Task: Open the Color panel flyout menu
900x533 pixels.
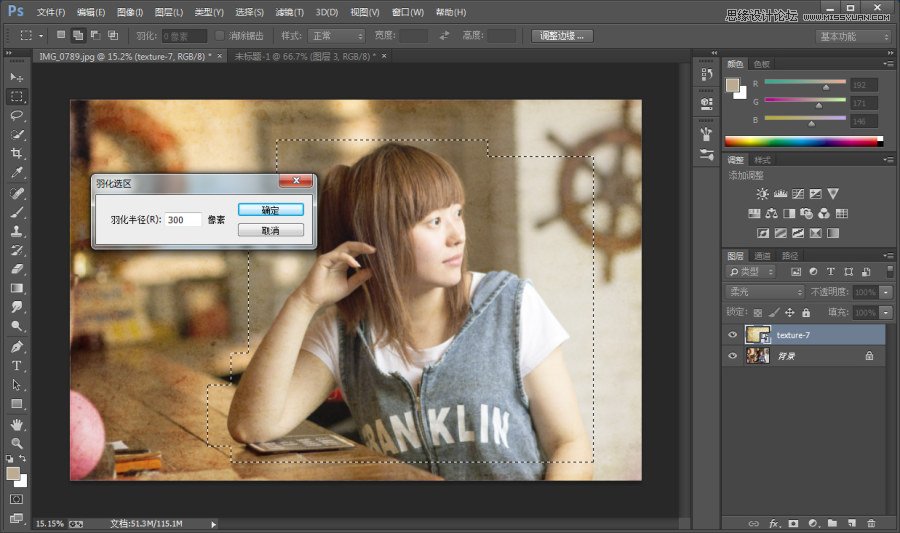Action: coord(888,64)
